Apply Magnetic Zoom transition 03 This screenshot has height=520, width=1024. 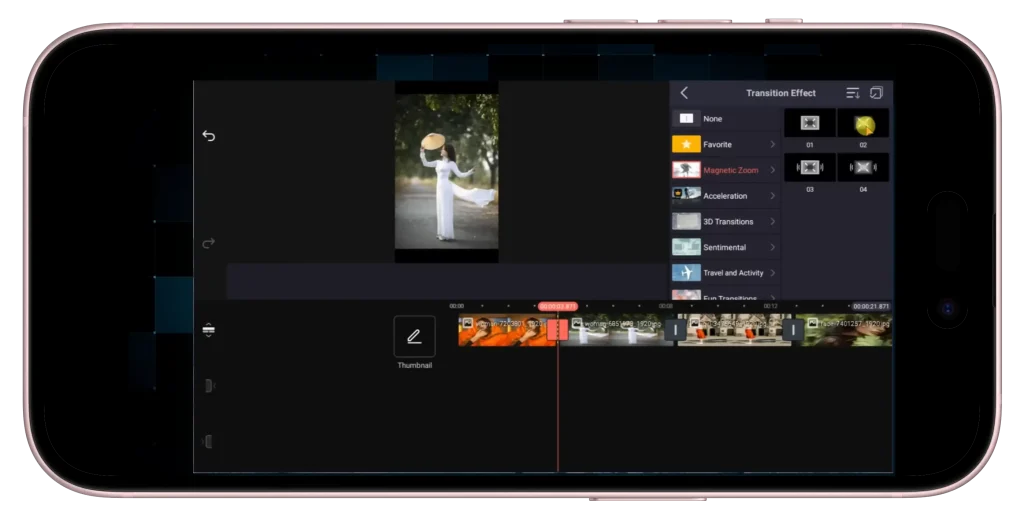(x=810, y=167)
